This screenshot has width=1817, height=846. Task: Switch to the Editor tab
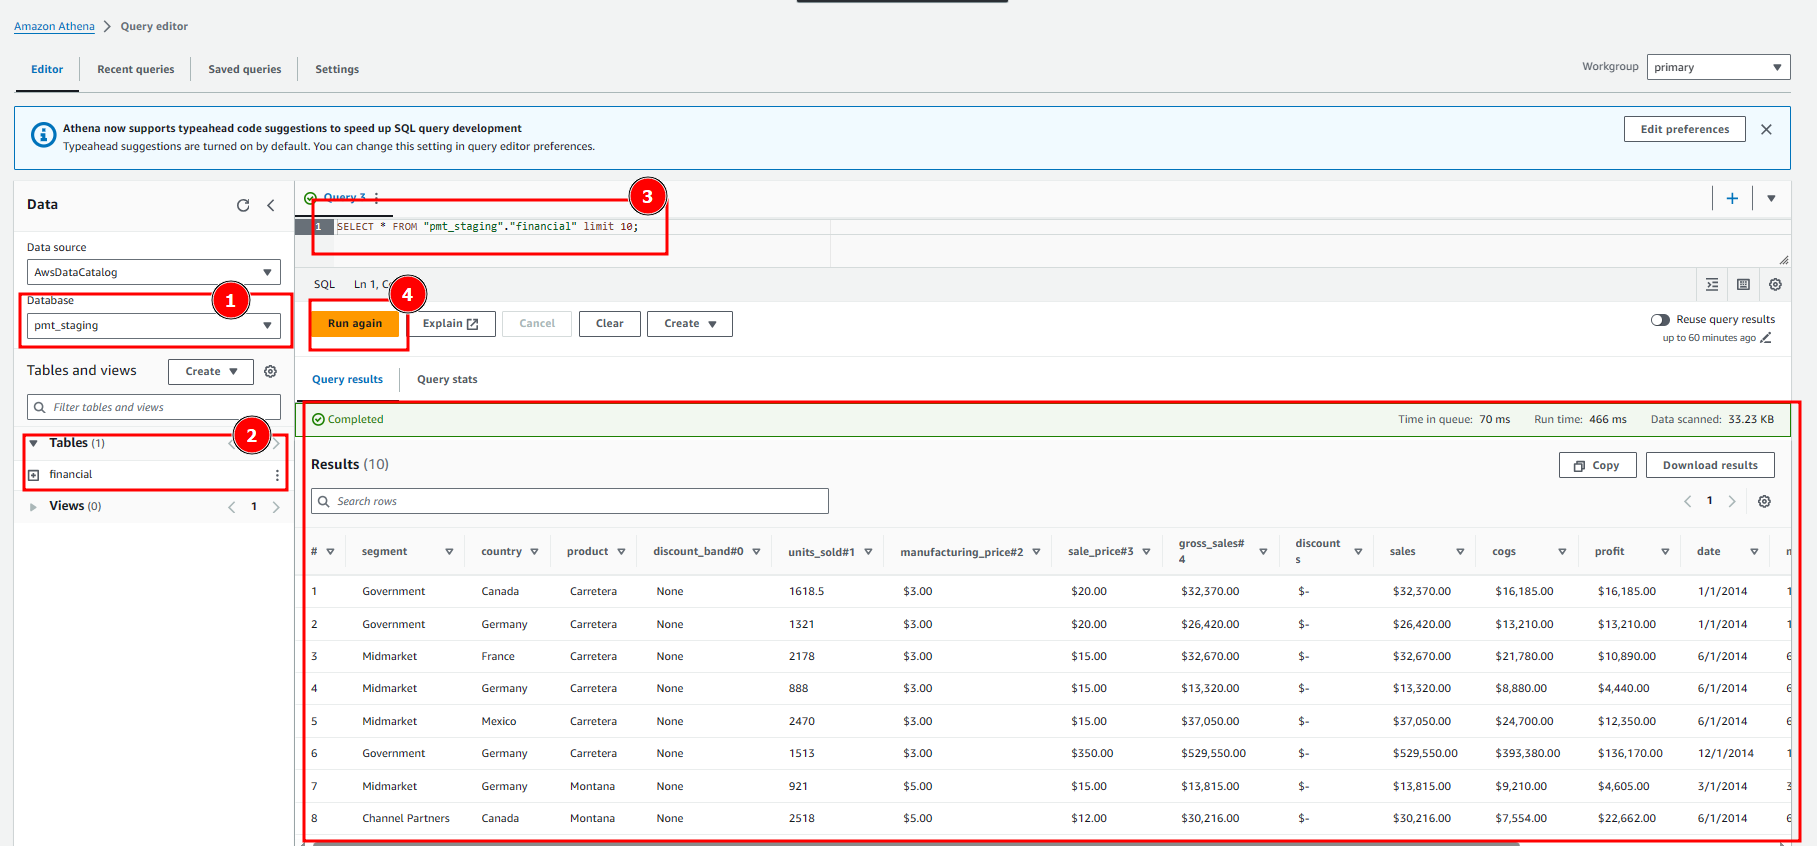[x=47, y=69]
